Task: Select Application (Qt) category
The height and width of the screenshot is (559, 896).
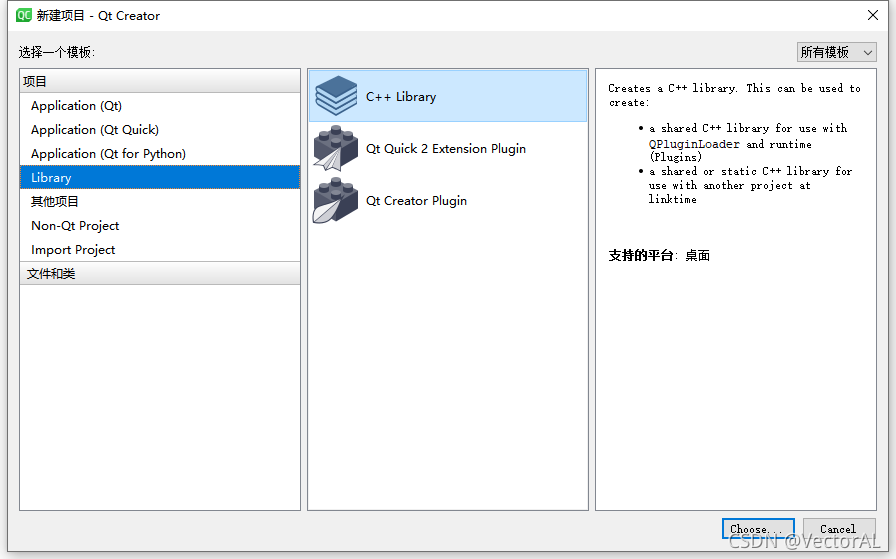Action: click(x=160, y=106)
